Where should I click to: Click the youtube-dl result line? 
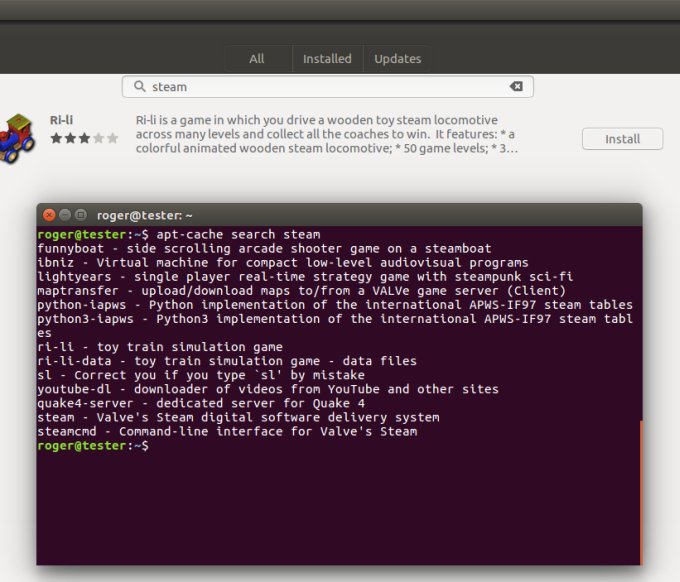click(268, 389)
